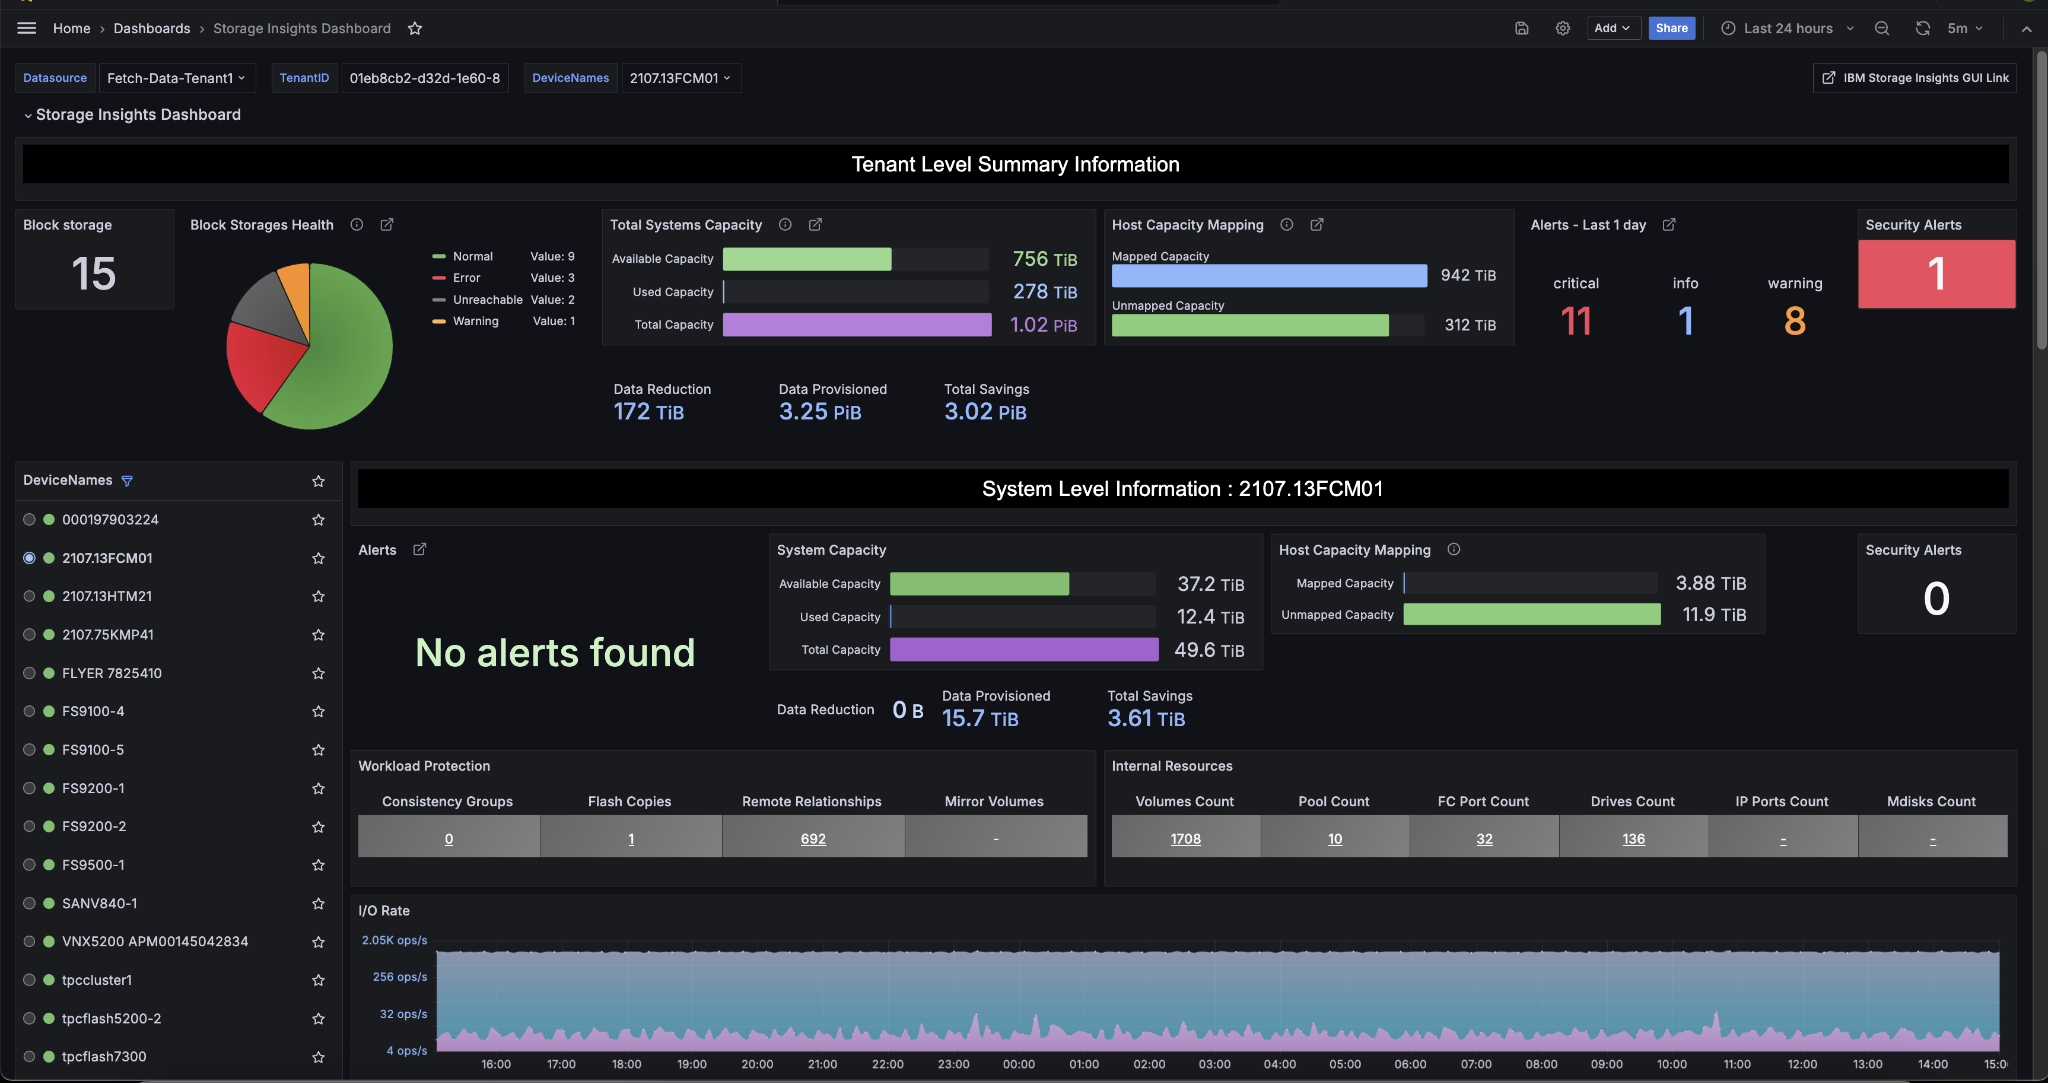
Task: Star the Storage Insights Dashboard as favorite
Action: [415, 28]
